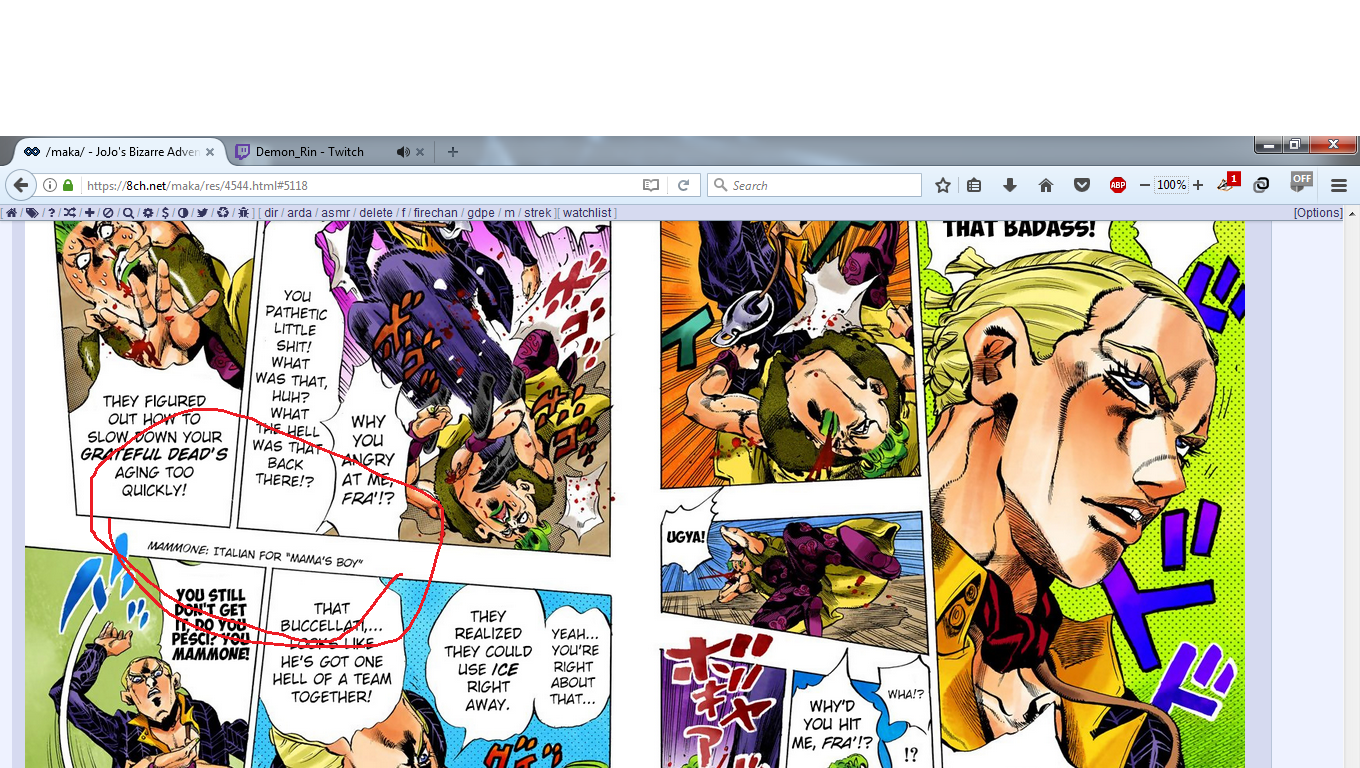
Task: Close the /maka/ JoJo tab
Action: (210, 152)
